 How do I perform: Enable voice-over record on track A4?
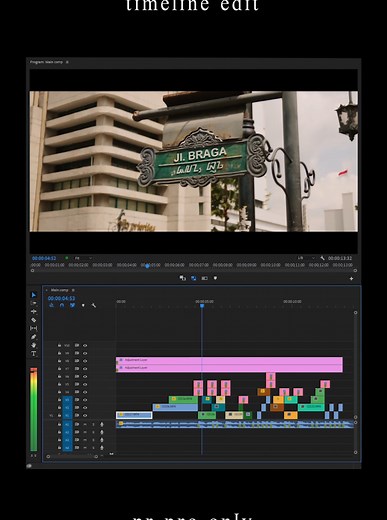click(102, 448)
